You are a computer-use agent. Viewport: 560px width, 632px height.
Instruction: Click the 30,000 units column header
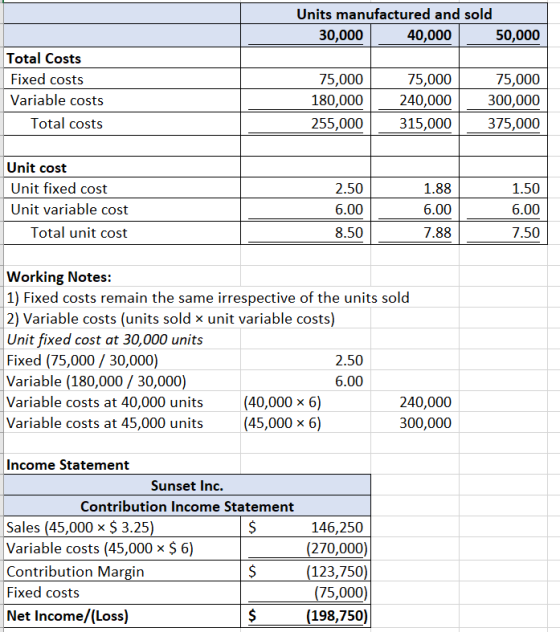point(306,35)
